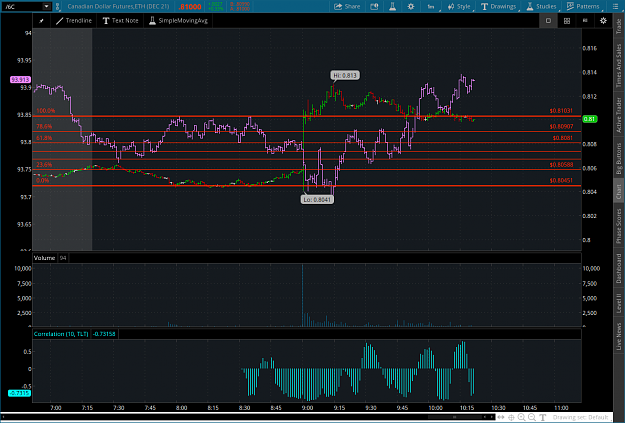Open the Level II side tab
The height and width of the screenshot is (423, 625).
pyautogui.click(x=619, y=303)
